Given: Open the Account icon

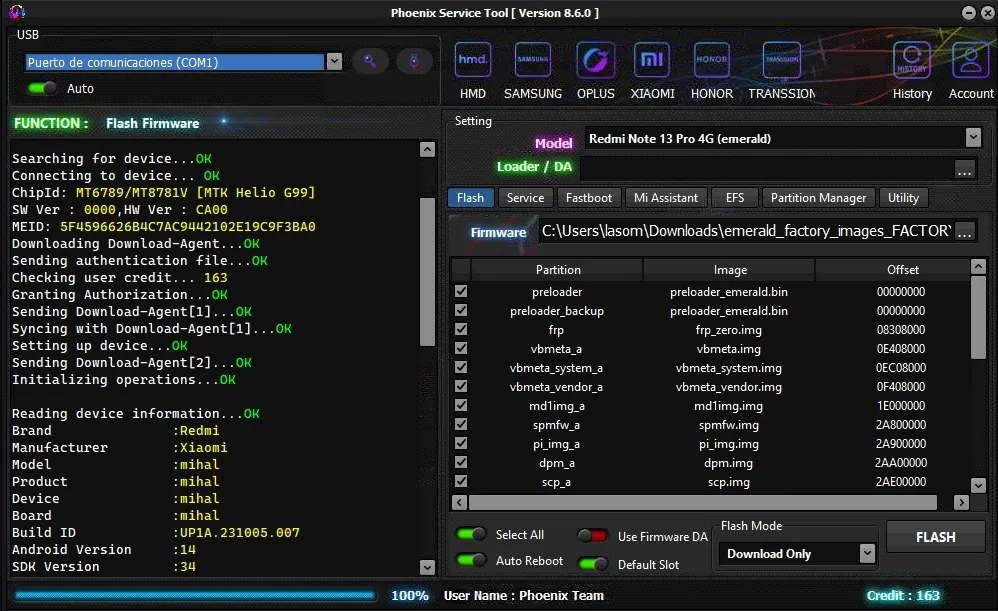Looking at the screenshot, I should 971,60.
